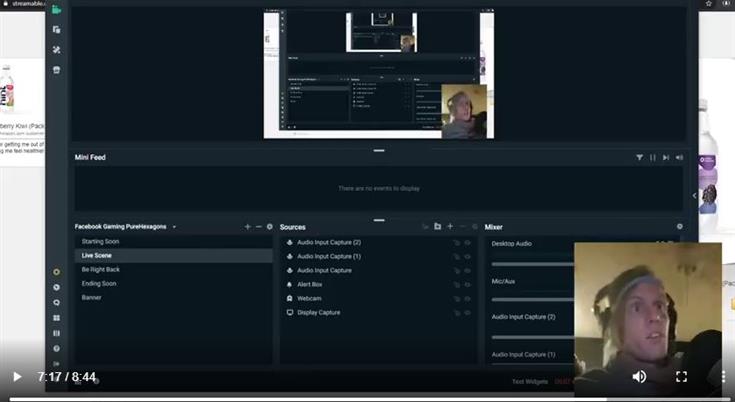The image size is (735, 402).
Task: Open the layout editor grid icon
Action: 57,318
